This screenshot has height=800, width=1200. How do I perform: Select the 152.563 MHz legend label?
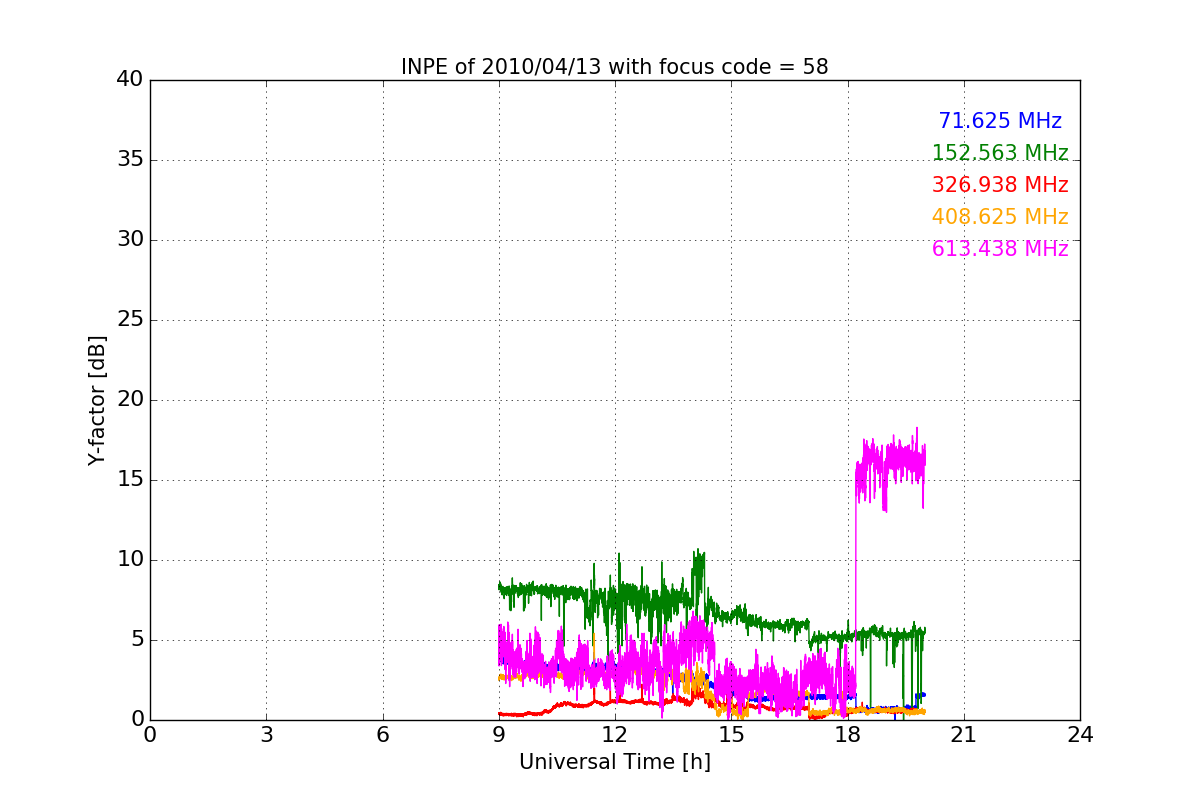1000,153
